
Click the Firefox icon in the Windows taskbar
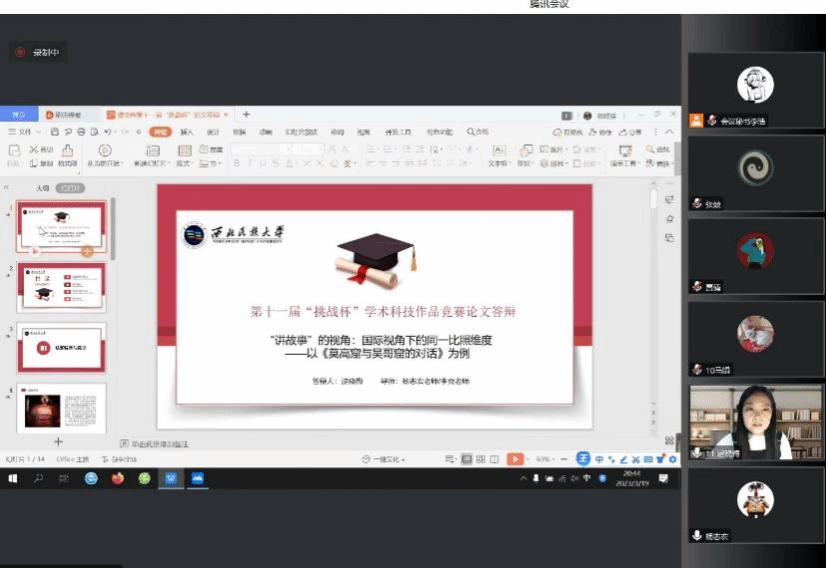pos(118,479)
